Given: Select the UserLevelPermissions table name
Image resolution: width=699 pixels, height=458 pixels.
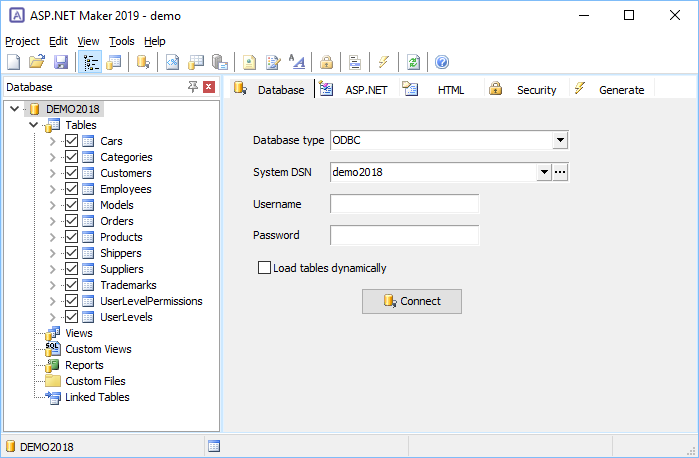Looking at the screenshot, I should [151, 301].
